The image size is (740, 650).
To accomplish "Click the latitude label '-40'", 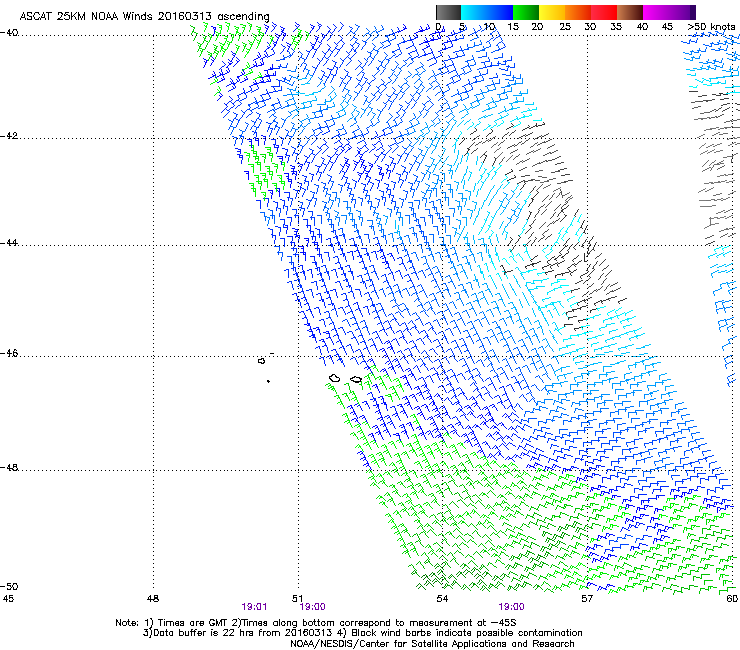I will (x=9, y=33).
